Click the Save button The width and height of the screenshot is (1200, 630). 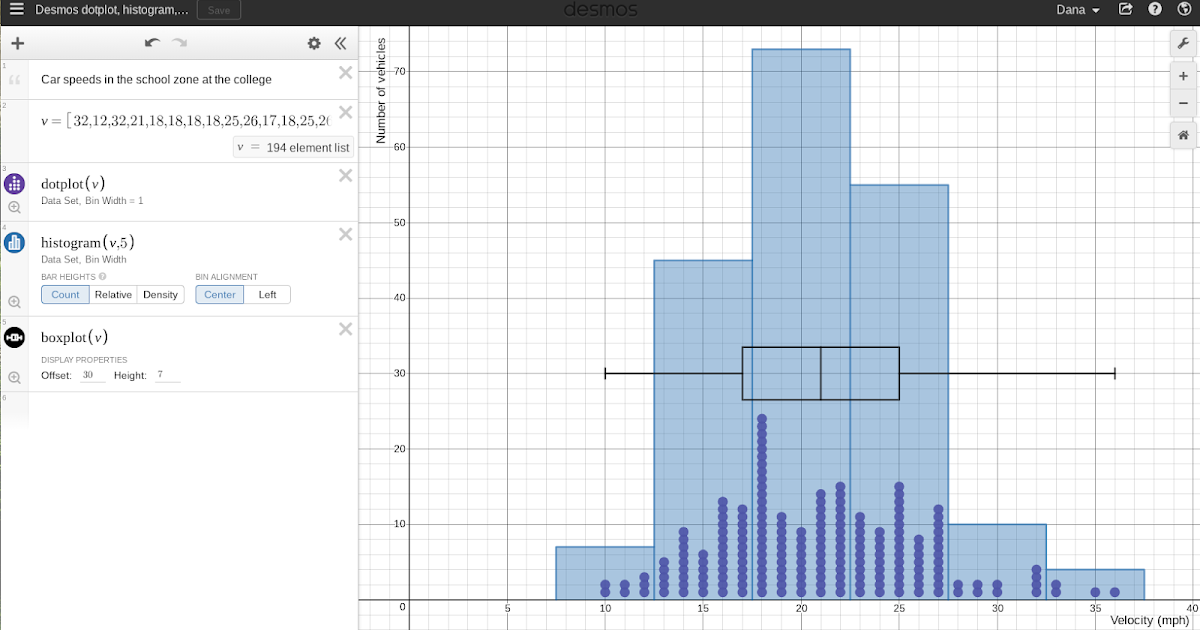218,9
